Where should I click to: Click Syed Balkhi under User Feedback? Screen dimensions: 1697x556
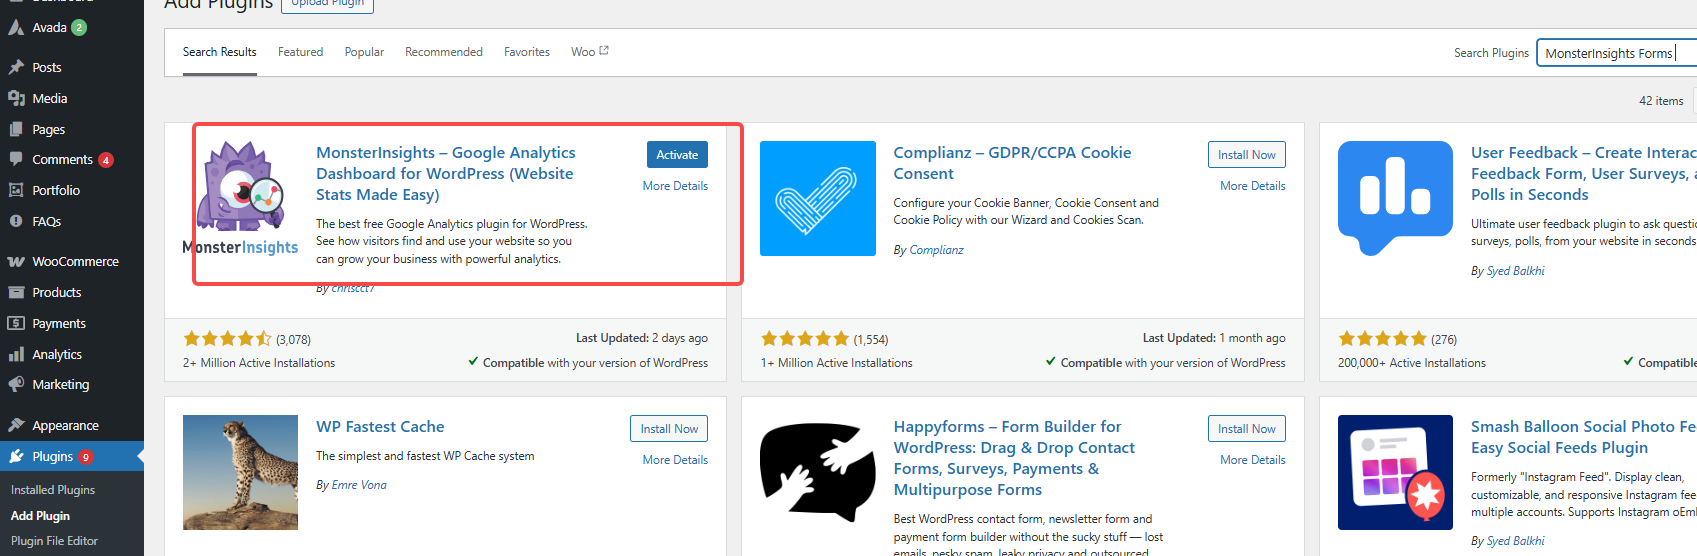pos(1515,271)
